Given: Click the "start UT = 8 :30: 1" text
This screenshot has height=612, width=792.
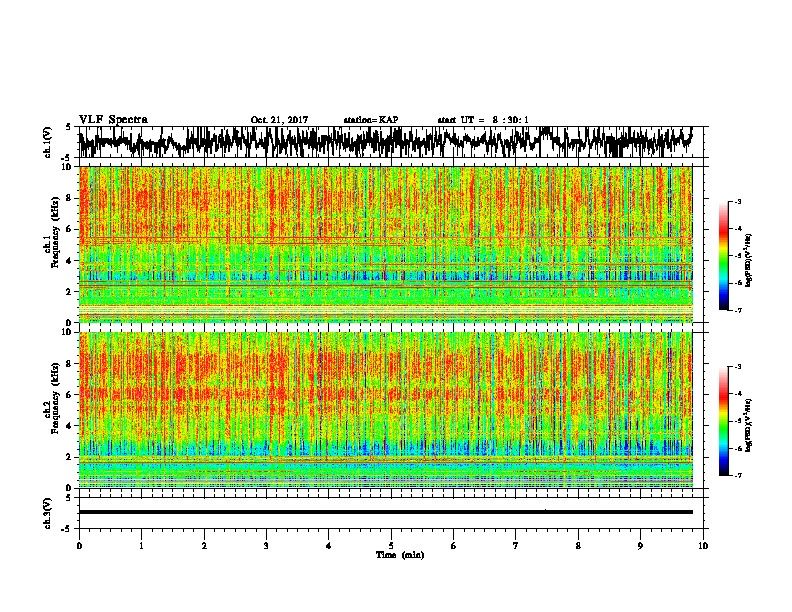Looking at the screenshot, I should click(483, 120).
